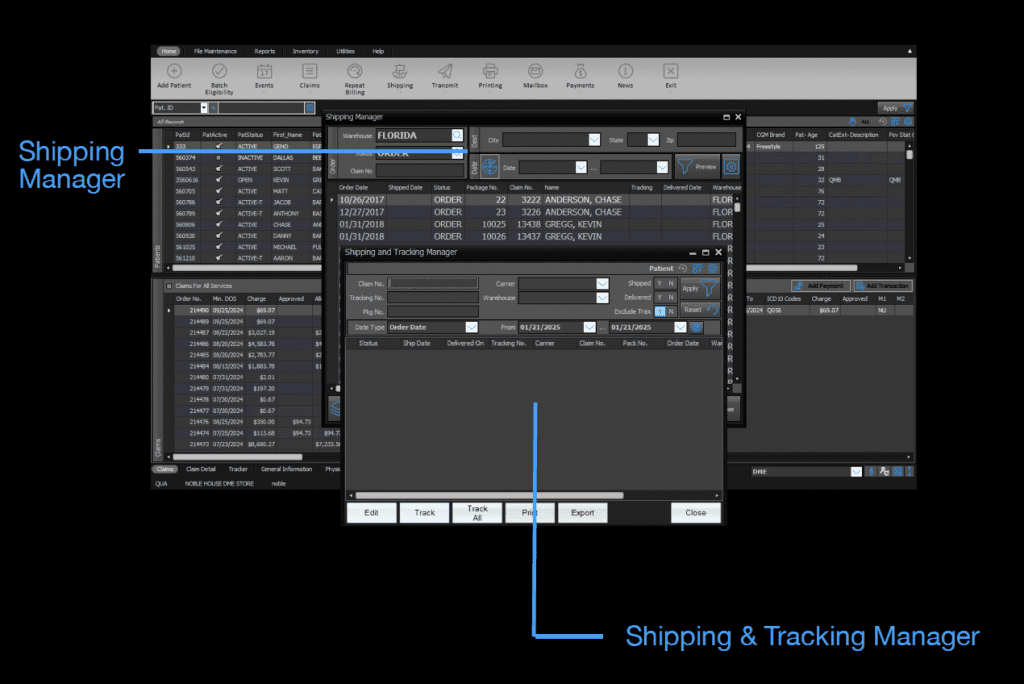Expand the Carrier dropdown
1024x684 pixels.
(x=602, y=284)
